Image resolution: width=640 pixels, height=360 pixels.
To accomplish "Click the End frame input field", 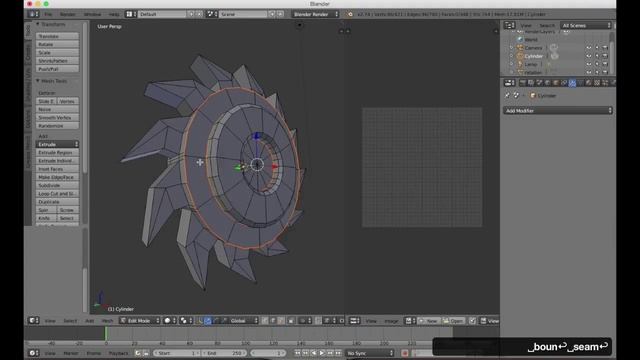I will point(223,353).
